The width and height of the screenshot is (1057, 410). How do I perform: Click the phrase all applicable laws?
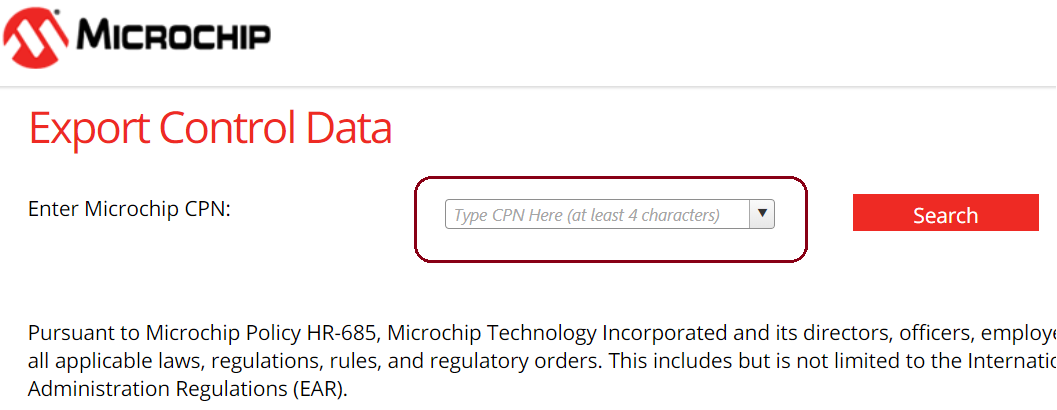point(93,360)
